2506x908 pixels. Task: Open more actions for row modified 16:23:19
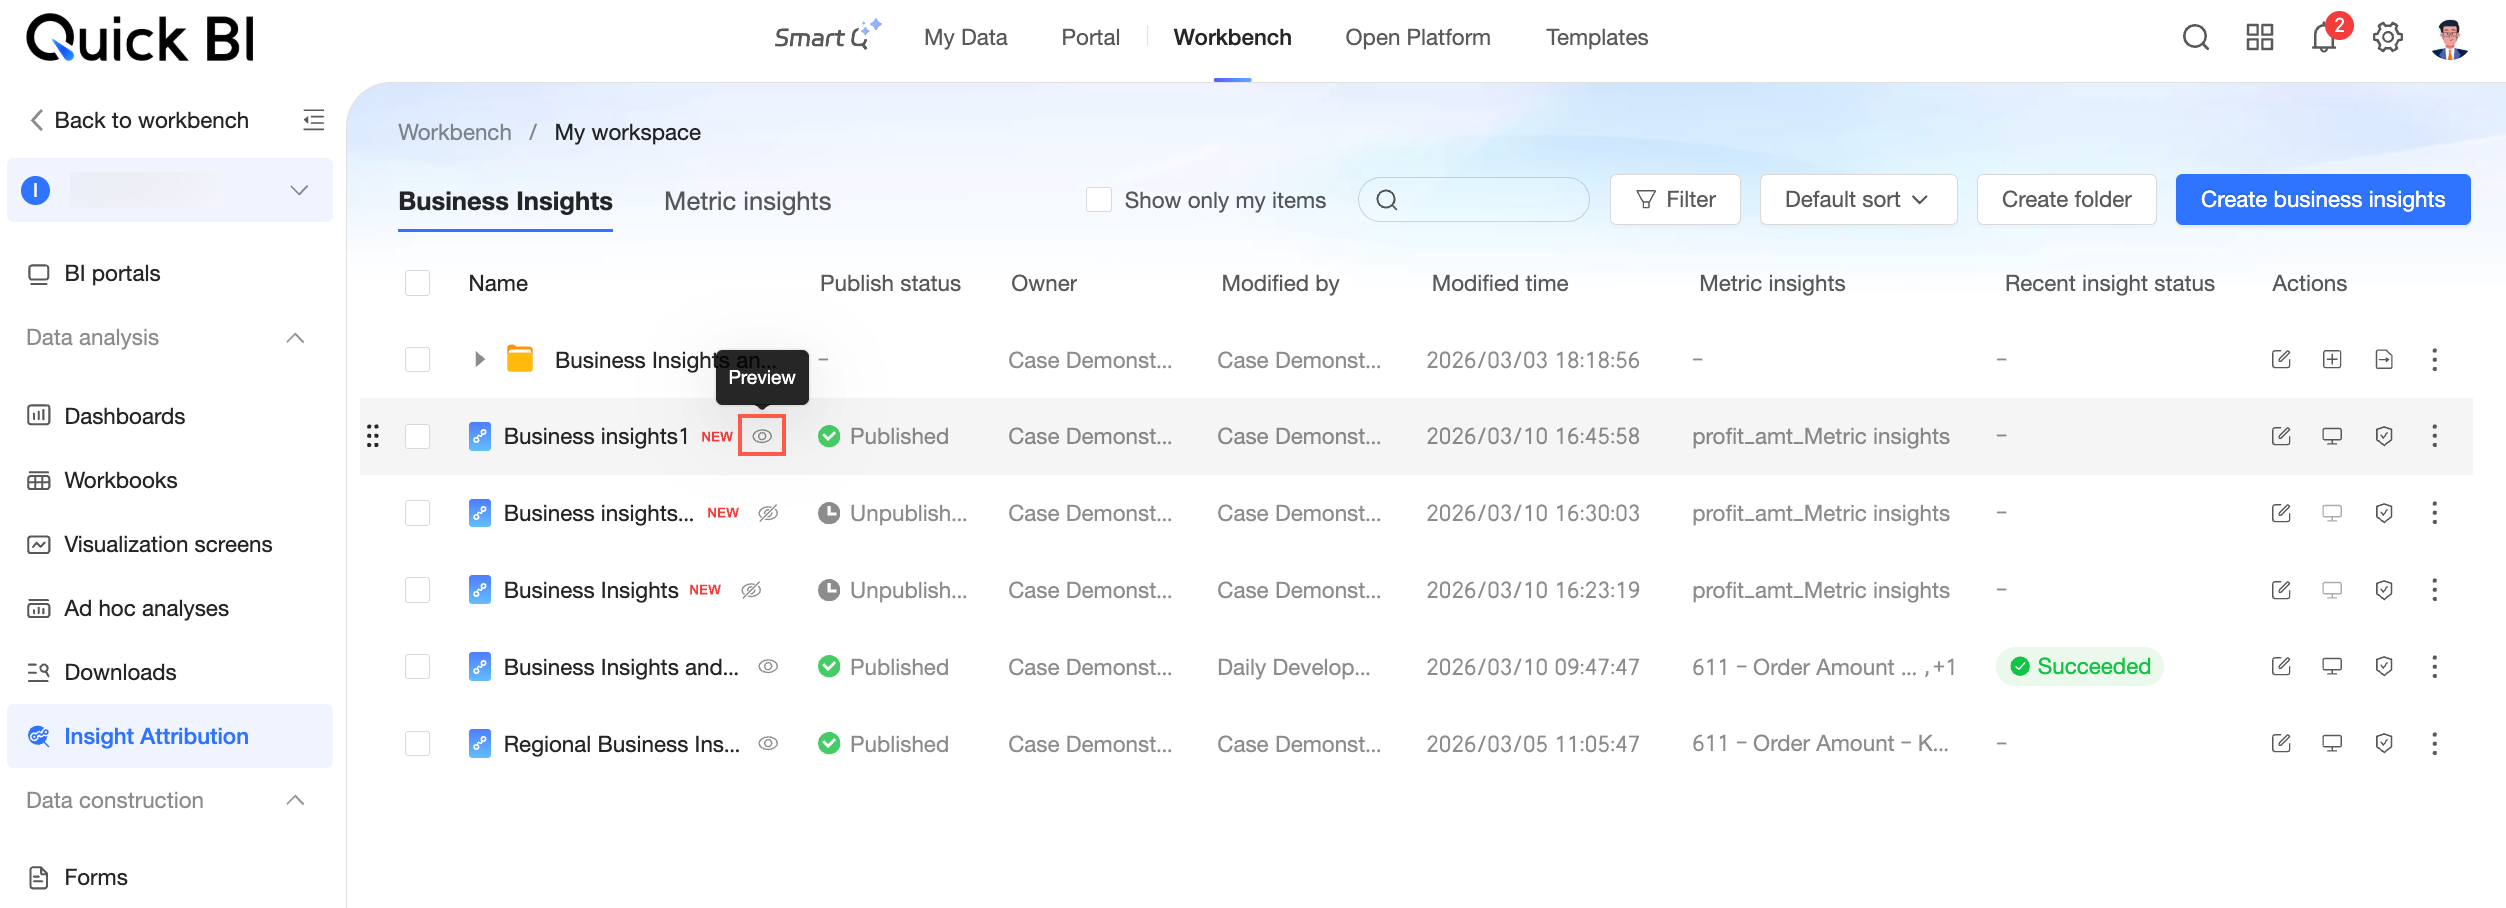tap(2435, 590)
